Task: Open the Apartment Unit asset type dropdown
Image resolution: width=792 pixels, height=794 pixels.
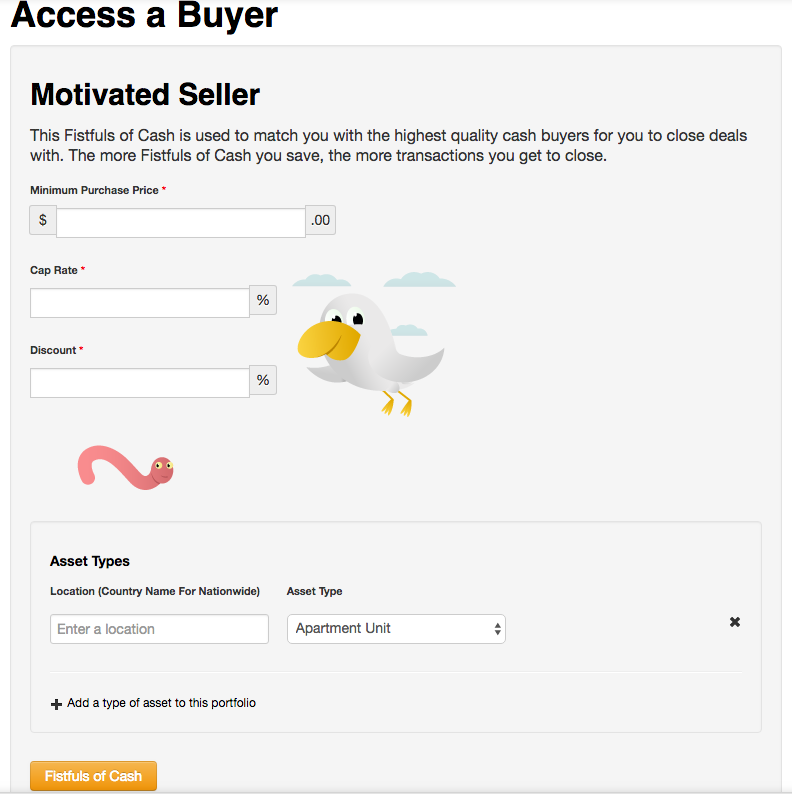Action: pos(396,629)
